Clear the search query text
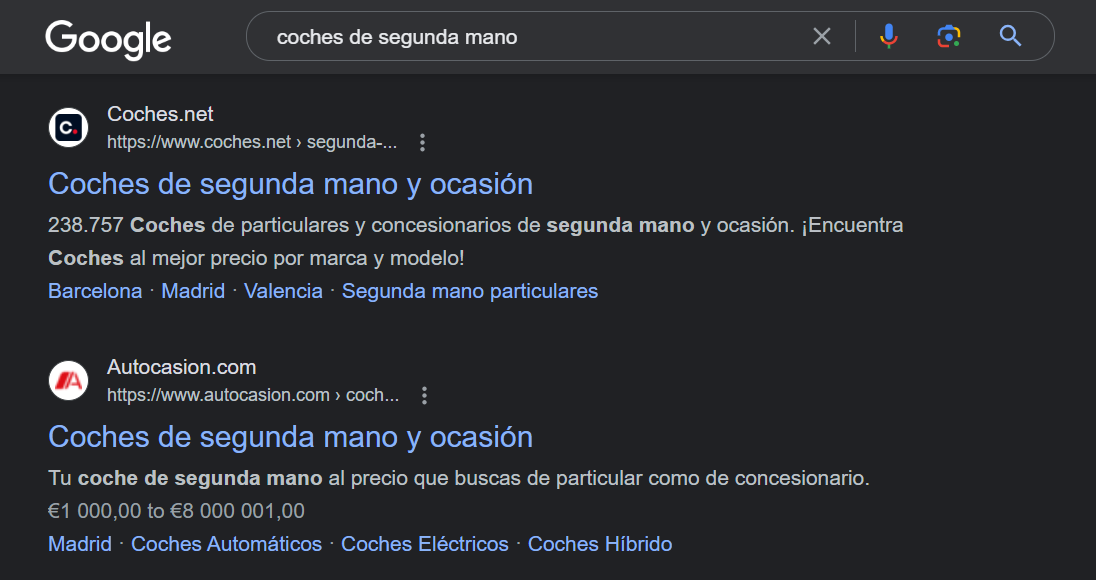 point(821,37)
